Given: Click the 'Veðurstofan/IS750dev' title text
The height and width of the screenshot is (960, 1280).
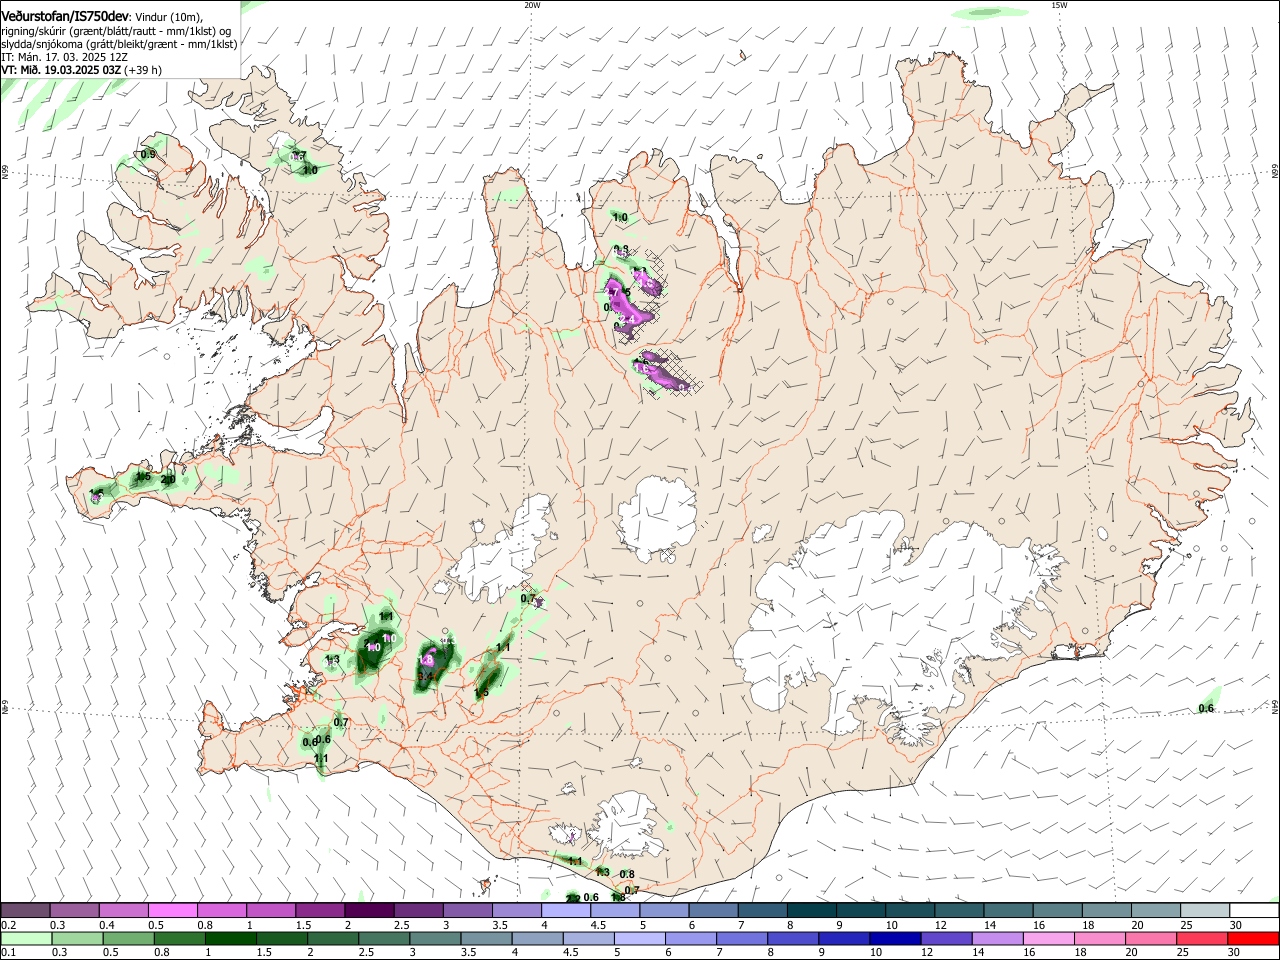Looking at the screenshot, I should tap(64, 16).
